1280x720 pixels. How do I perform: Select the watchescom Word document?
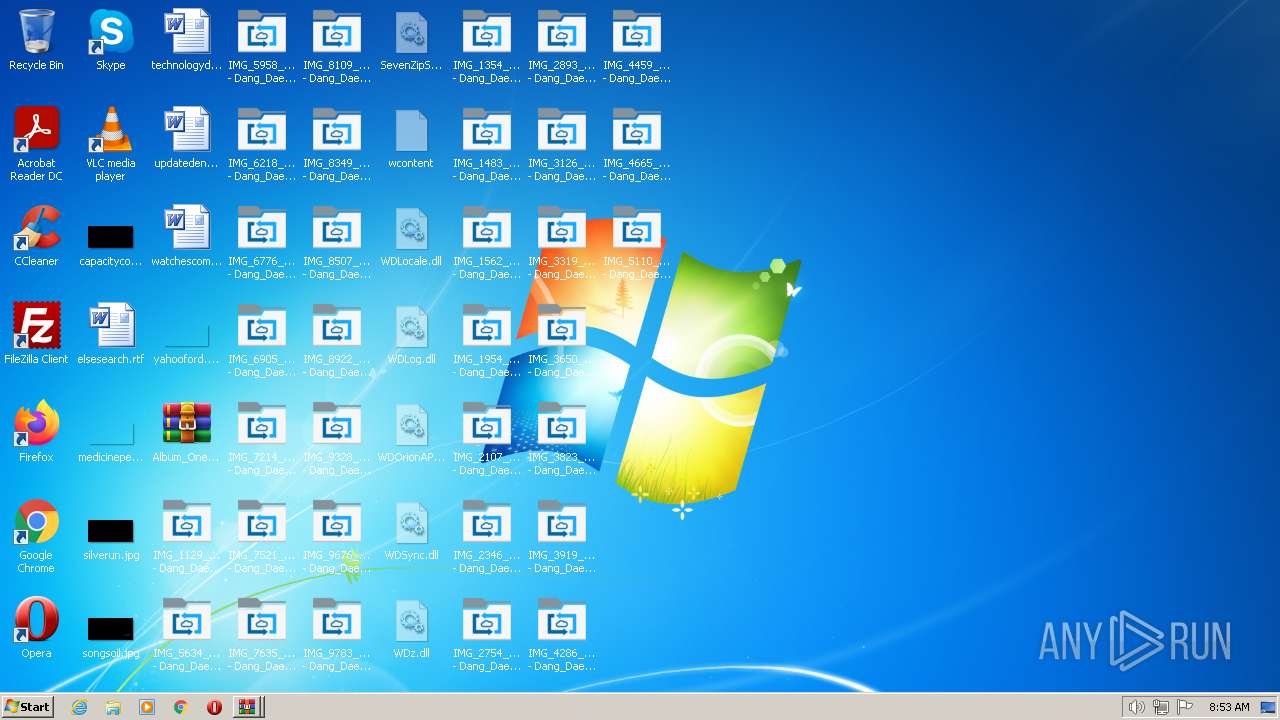[x=186, y=236]
